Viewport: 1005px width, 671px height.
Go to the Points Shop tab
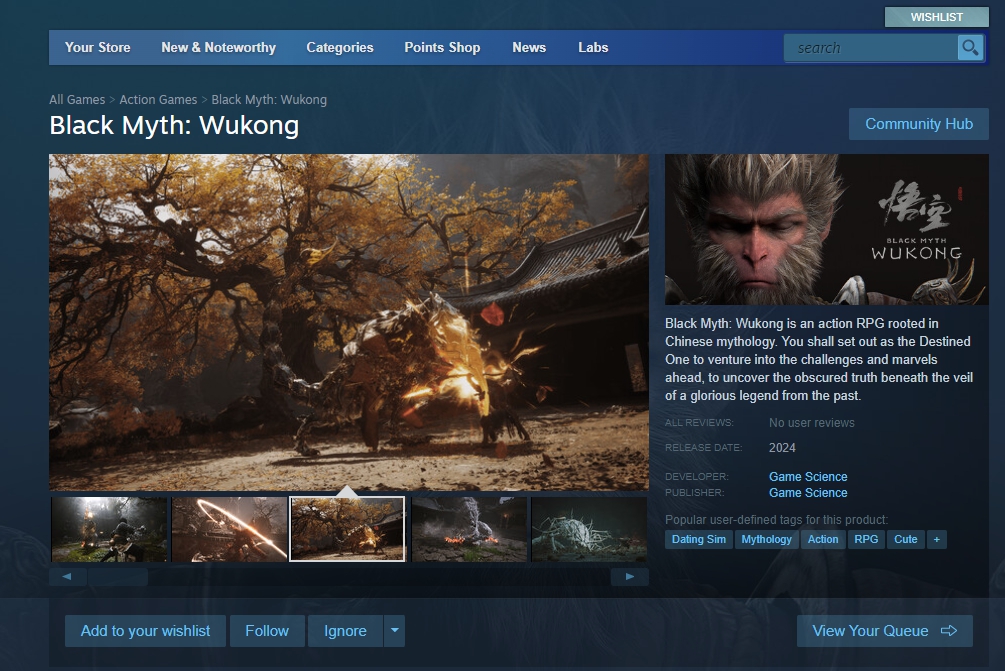(x=442, y=48)
